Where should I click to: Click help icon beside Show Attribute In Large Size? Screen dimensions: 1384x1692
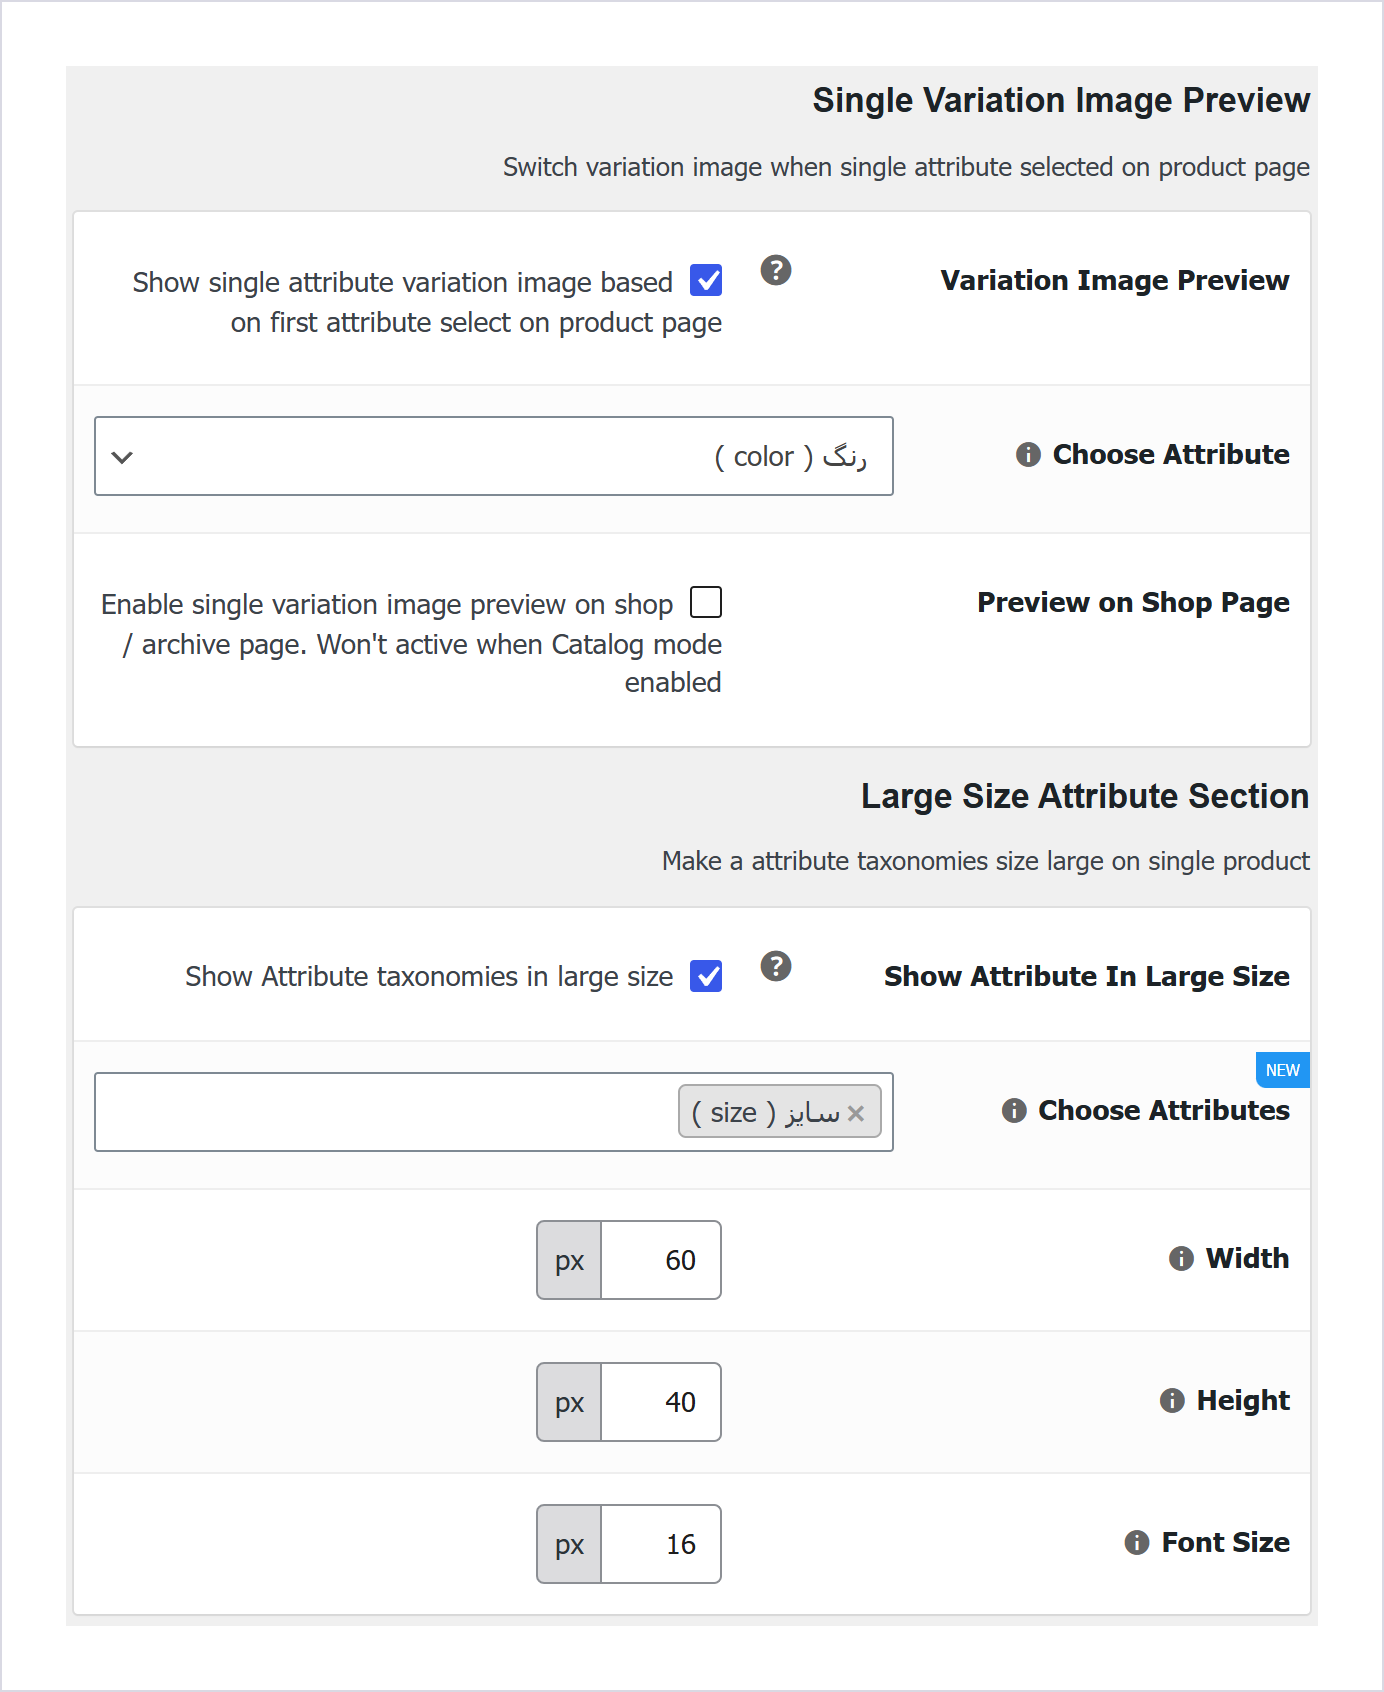click(776, 966)
